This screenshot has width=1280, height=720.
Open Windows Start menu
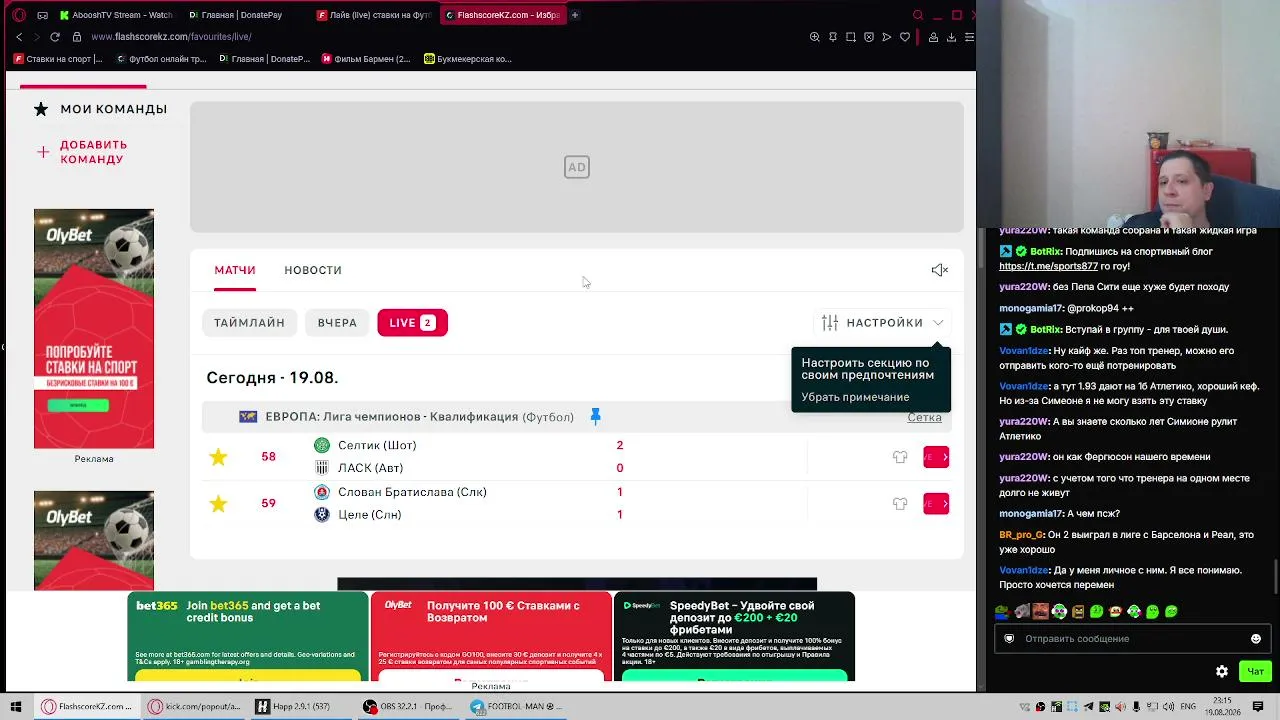pyautogui.click(x=16, y=707)
